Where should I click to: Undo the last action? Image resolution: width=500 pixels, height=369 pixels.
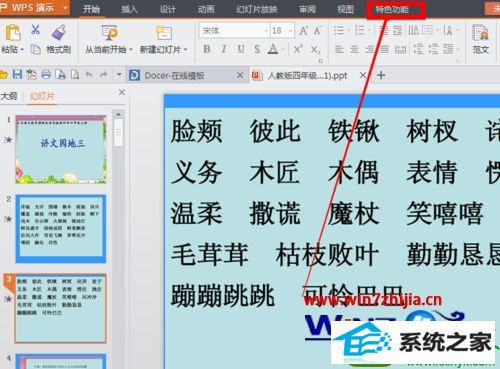pyautogui.click(x=89, y=75)
